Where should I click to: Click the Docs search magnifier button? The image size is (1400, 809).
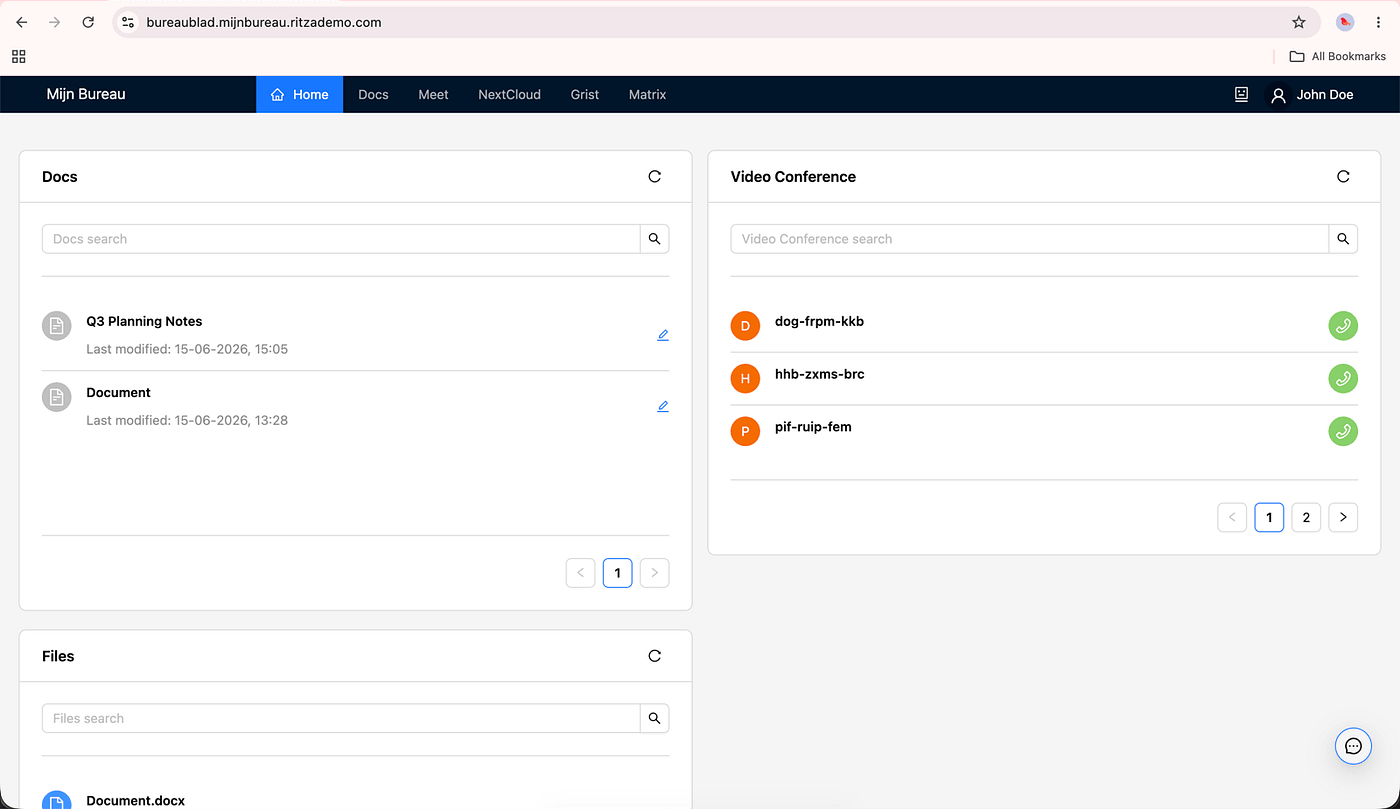point(655,239)
